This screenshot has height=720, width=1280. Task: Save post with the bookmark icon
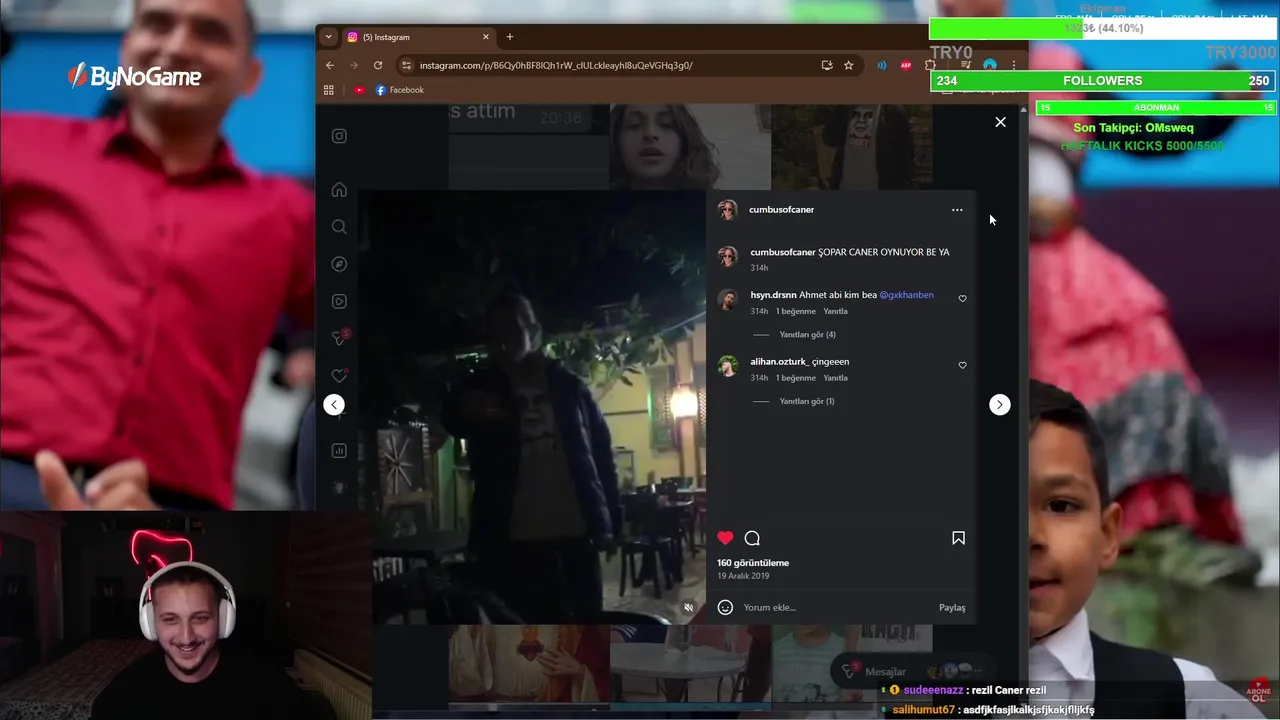click(958, 538)
